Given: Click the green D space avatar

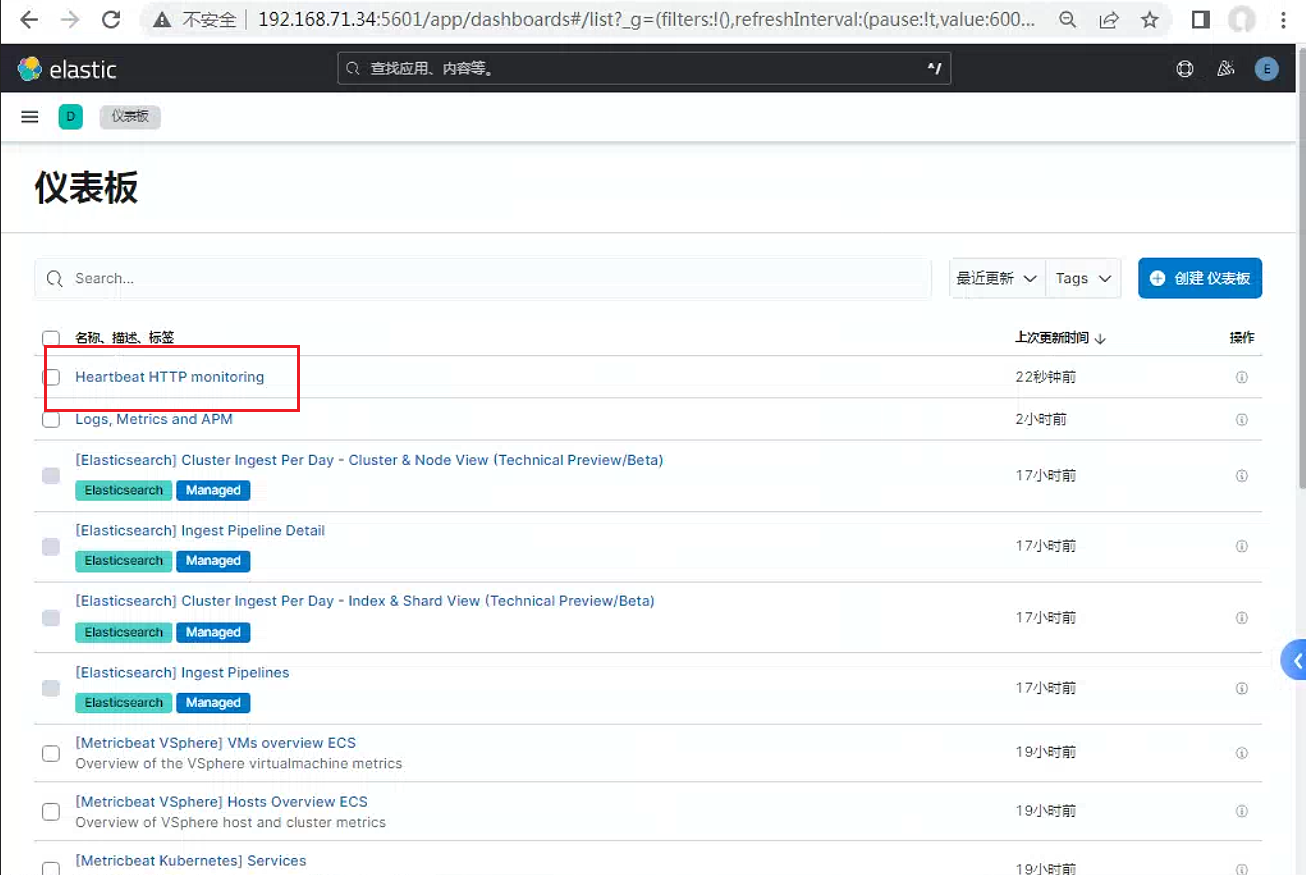Looking at the screenshot, I should coord(70,117).
